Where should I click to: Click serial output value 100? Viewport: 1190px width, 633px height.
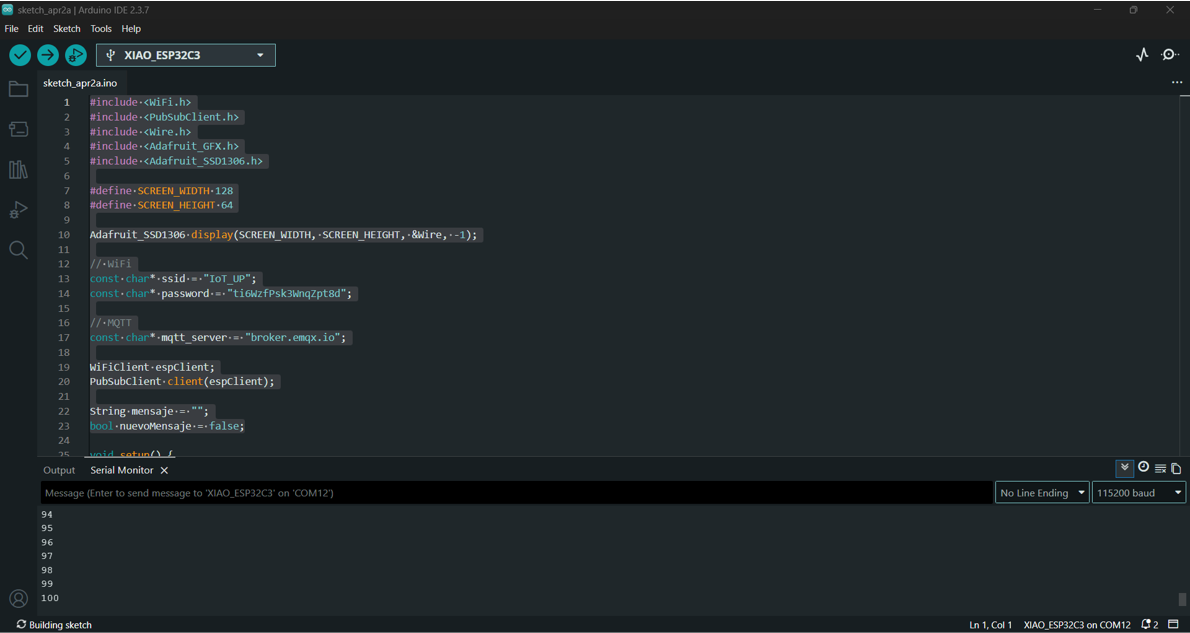point(49,597)
